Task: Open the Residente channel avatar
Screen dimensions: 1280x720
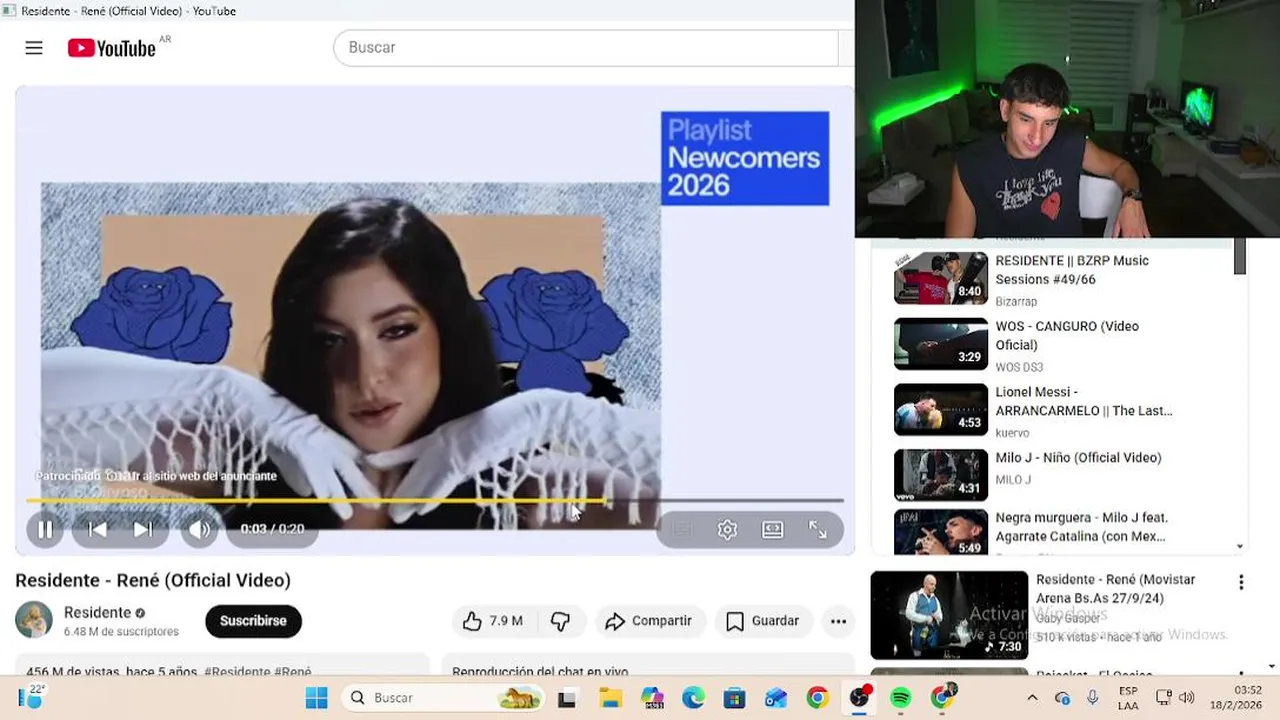Action: [x=34, y=620]
